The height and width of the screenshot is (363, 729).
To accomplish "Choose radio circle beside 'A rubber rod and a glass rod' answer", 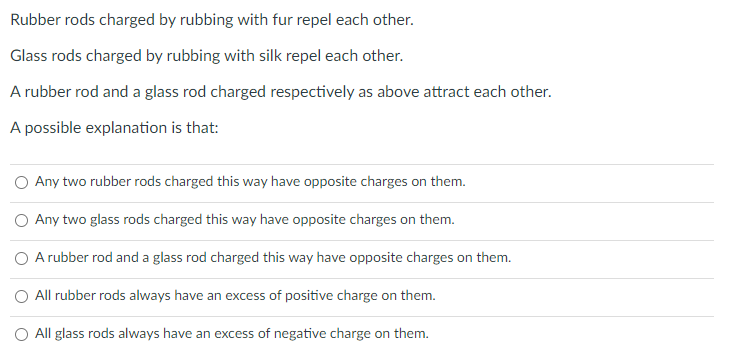I will tap(21, 259).
